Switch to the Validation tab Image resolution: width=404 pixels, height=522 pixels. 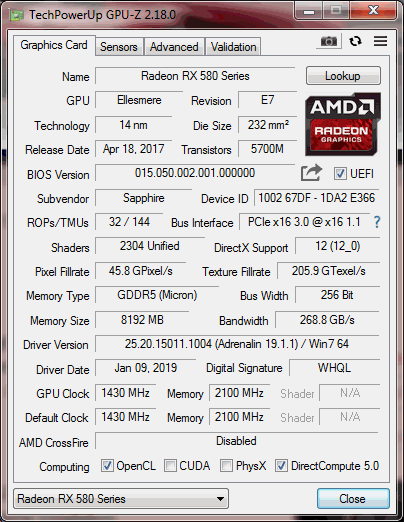point(233,47)
